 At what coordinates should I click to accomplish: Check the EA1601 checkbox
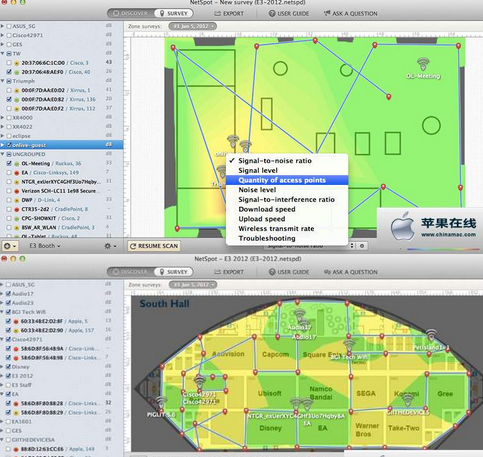click(x=9, y=421)
